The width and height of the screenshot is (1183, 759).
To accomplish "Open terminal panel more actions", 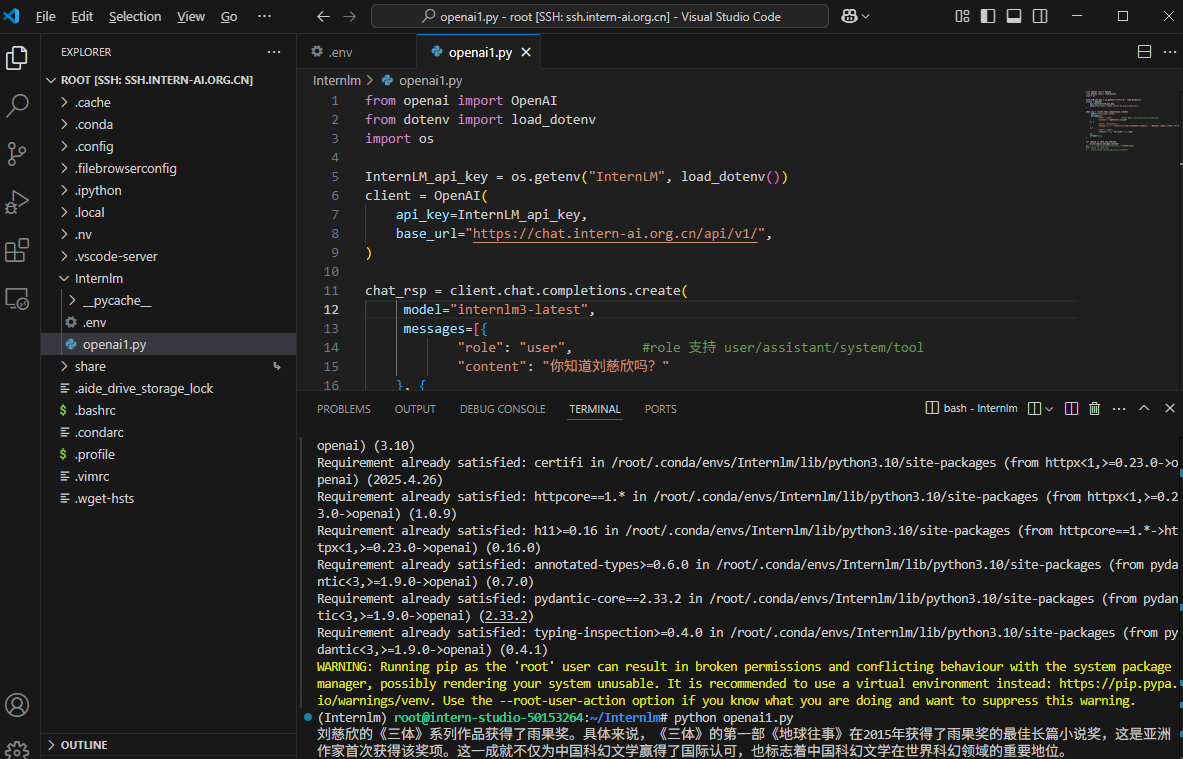I will 1119,408.
